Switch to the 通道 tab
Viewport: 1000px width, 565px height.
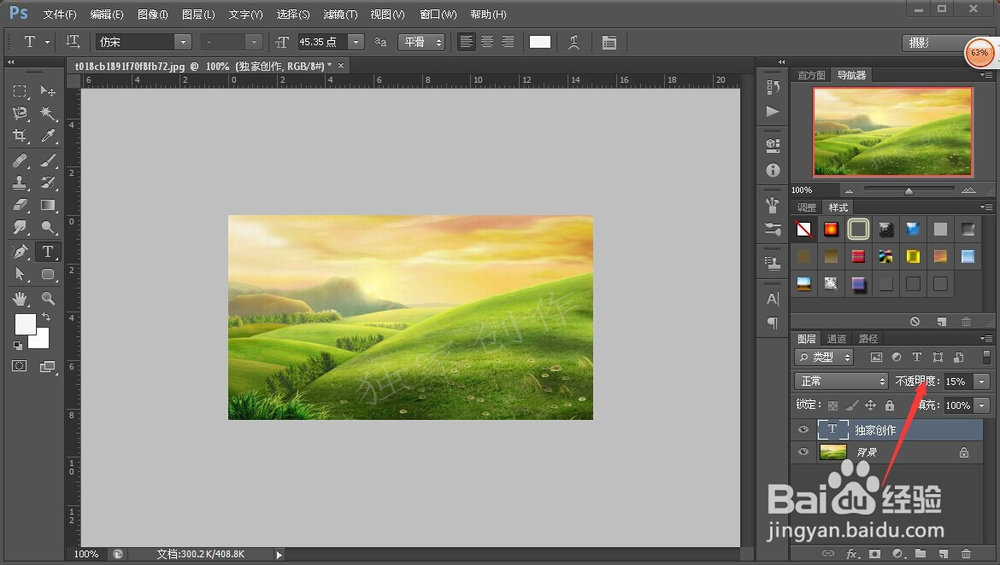[x=836, y=339]
